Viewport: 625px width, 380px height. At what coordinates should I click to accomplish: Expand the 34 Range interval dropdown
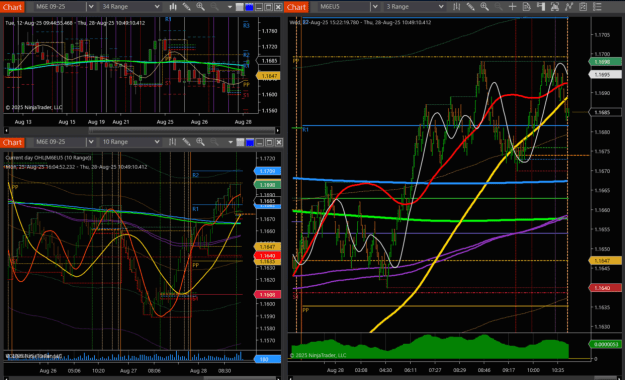coord(157,7)
